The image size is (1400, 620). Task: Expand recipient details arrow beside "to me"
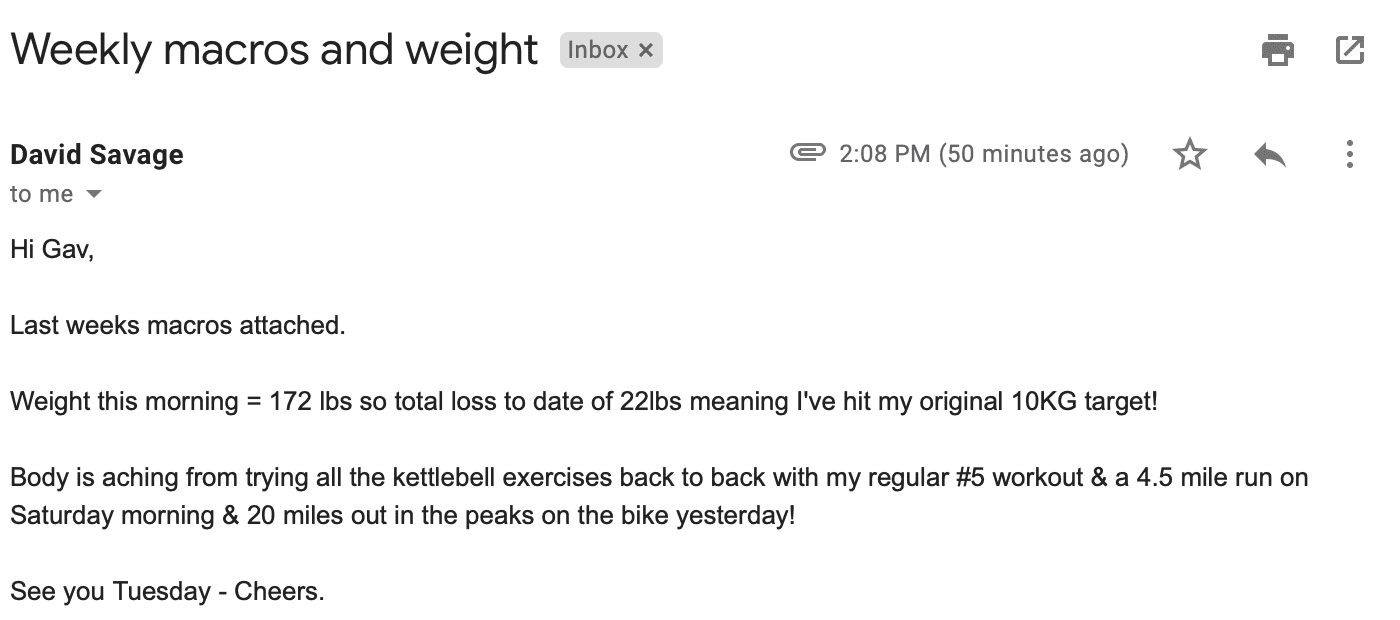pyautogui.click(x=94, y=194)
